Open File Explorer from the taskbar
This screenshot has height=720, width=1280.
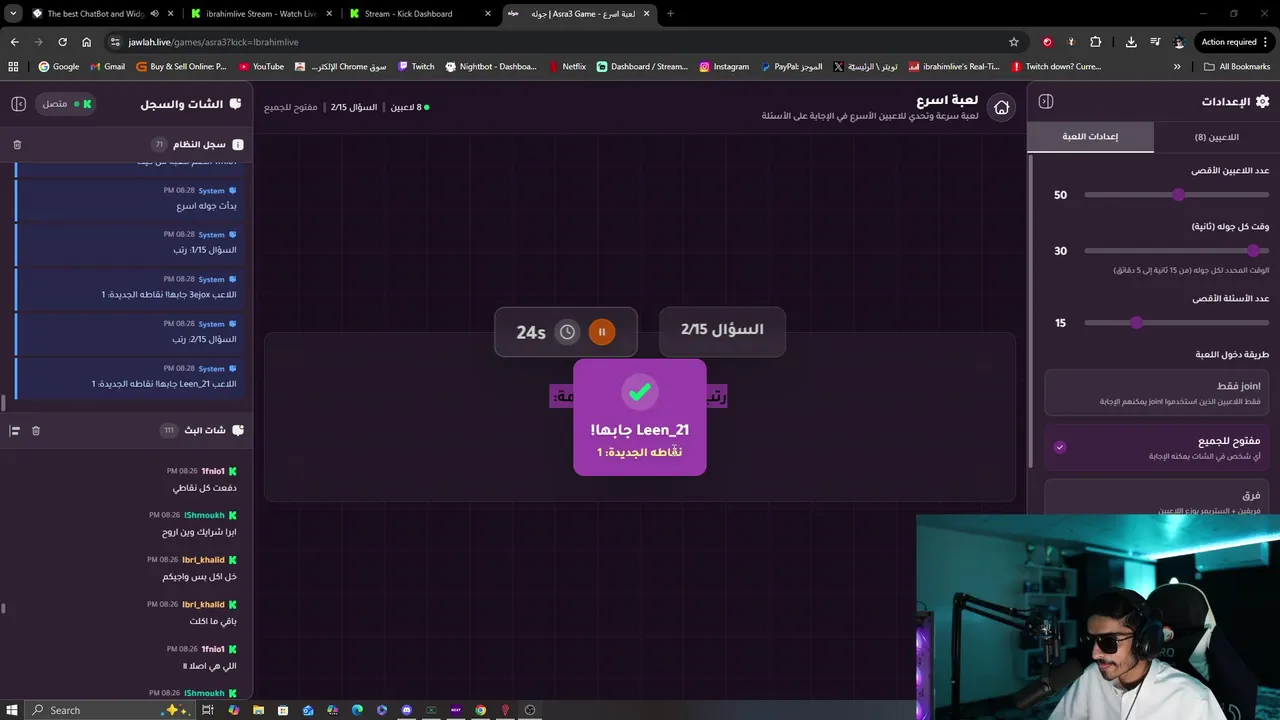(258, 710)
